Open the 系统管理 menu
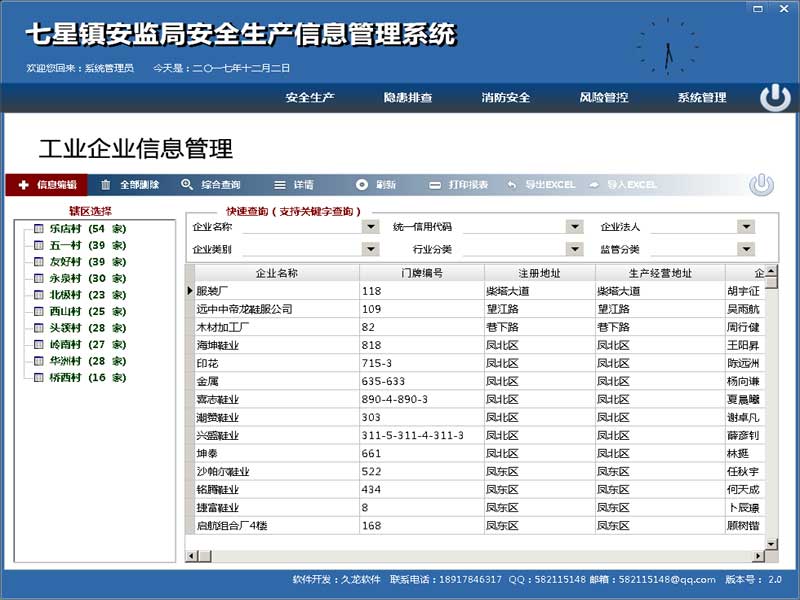 702,98
